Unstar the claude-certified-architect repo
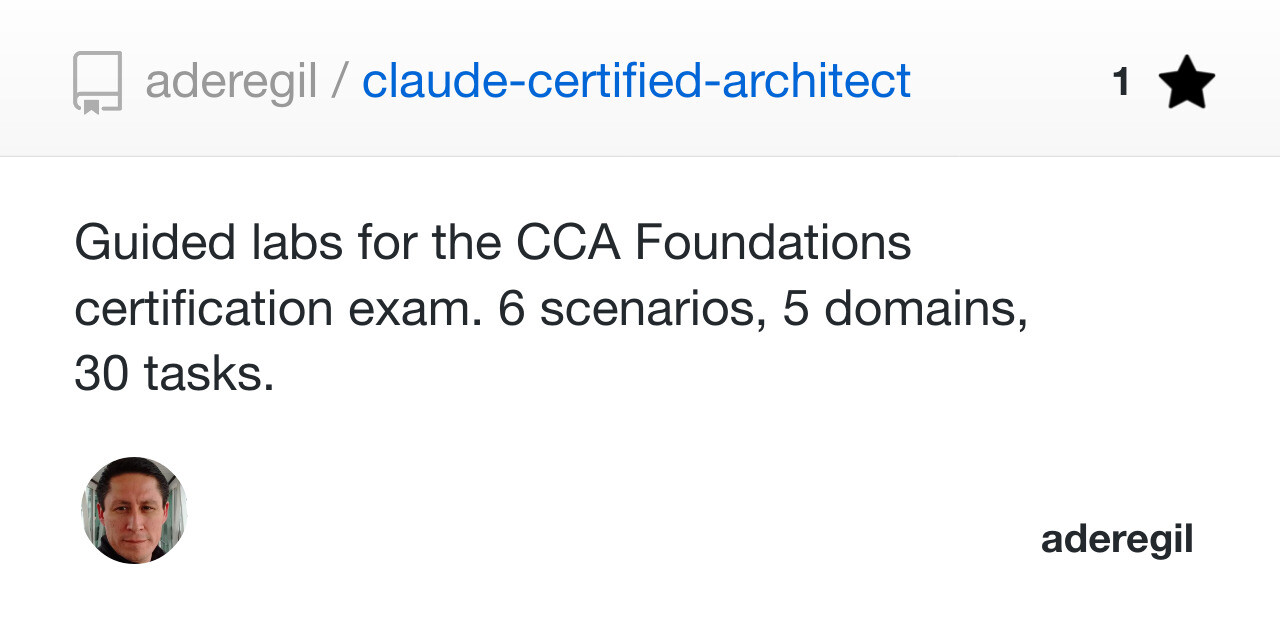1280x640 pixels. click(x=1188, y=81)
